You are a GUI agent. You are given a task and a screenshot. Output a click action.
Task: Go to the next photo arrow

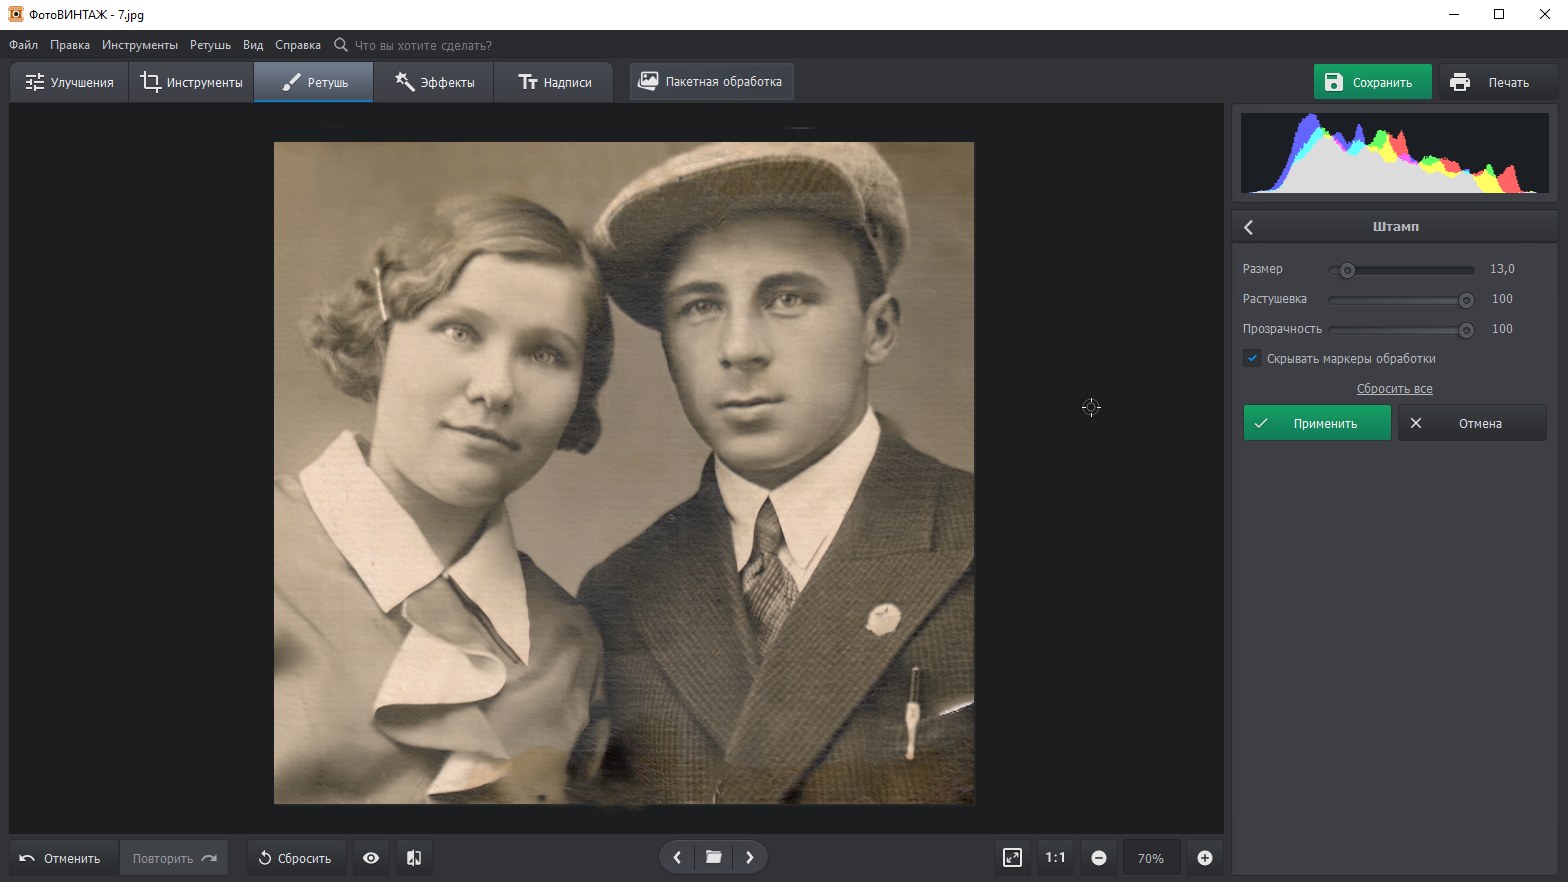[x=750, y=857]
